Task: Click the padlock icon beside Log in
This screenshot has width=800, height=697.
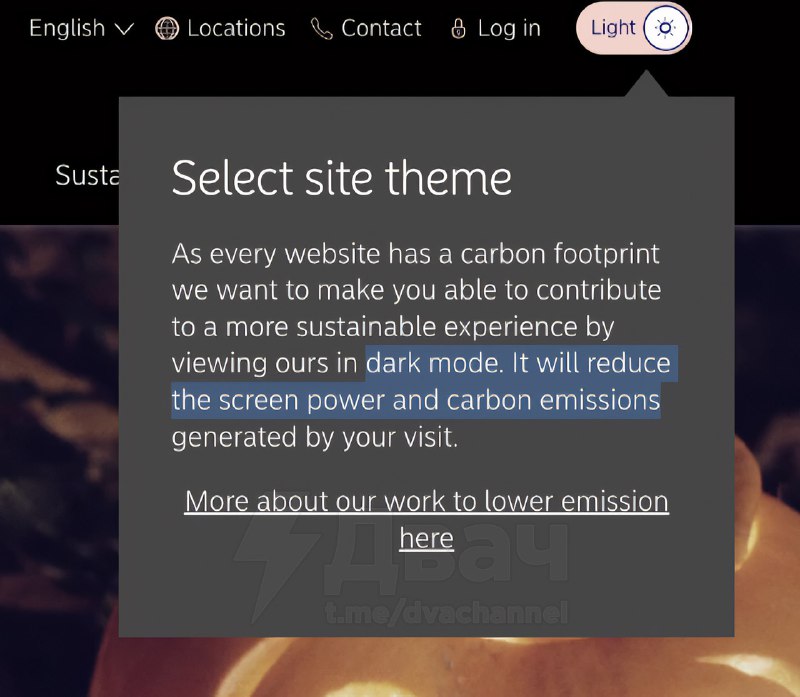Action: click(459, 29)
